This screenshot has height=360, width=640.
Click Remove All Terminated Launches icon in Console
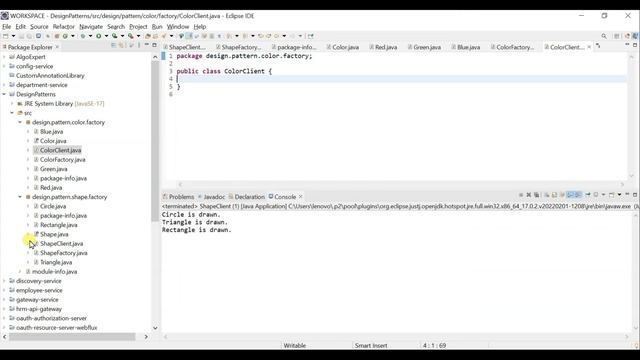[537, 195]
